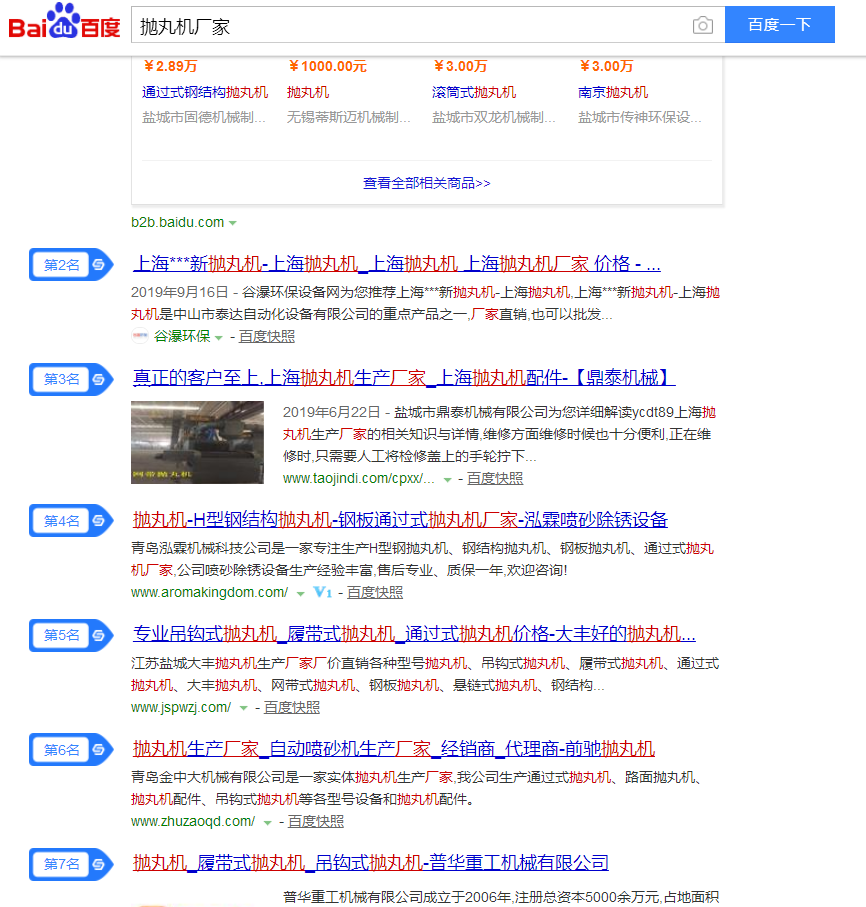Open 百度快照 for zhuzaoqd.com result
The width and height of the screenshot is (866, 907).
316,821
